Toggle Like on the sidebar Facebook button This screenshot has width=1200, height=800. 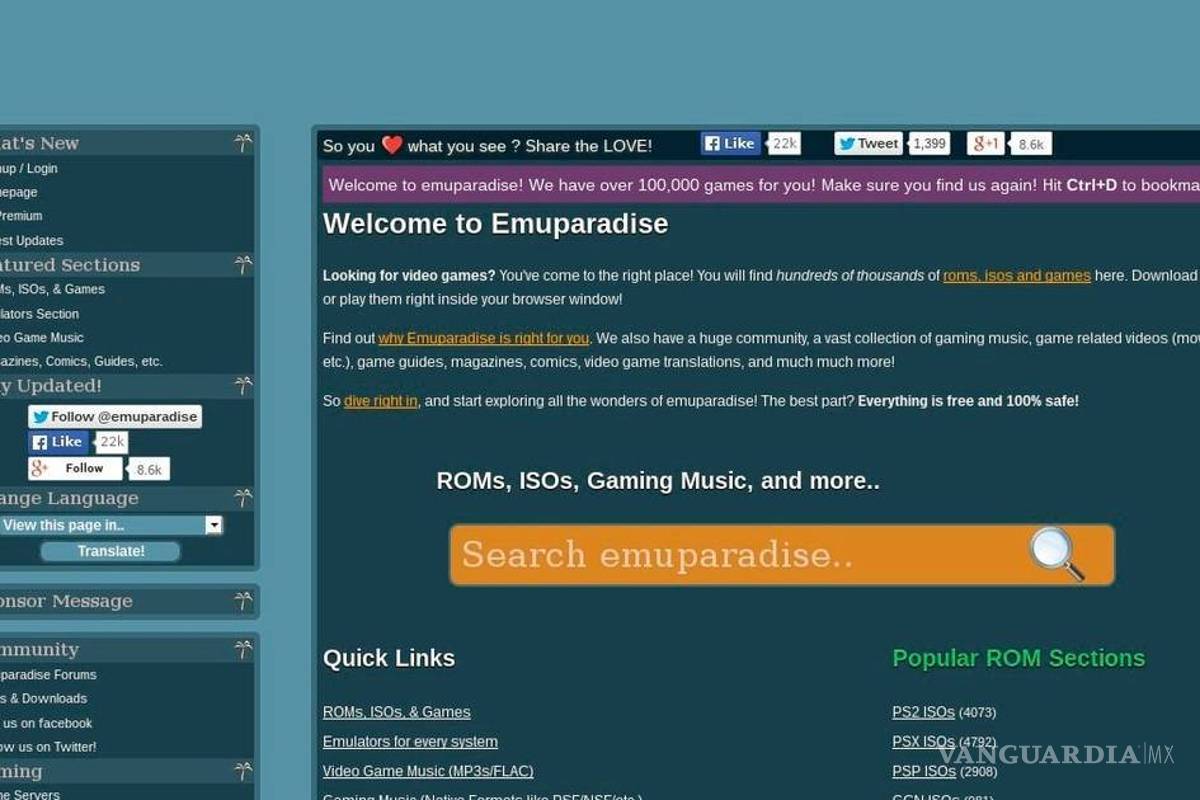pyautogui.click(x=58, y=442)
